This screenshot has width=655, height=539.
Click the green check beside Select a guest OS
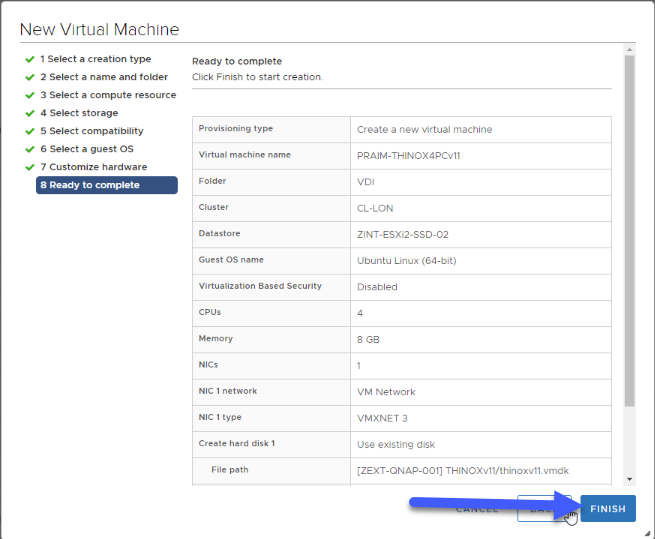tap(30, 149)
